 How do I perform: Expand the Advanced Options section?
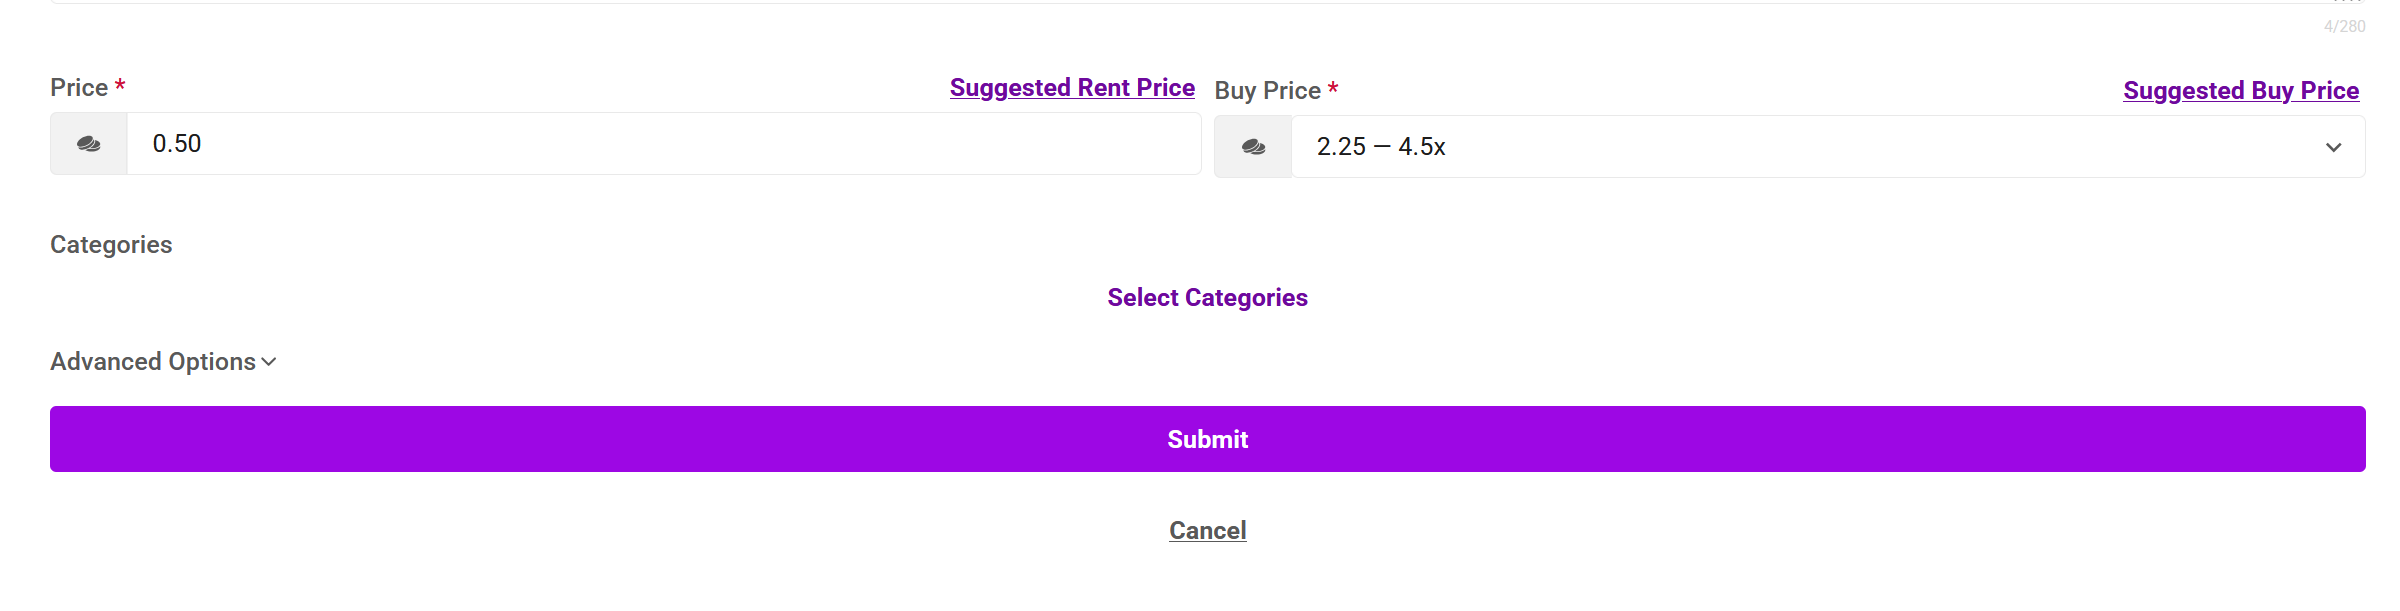(153, 361)
